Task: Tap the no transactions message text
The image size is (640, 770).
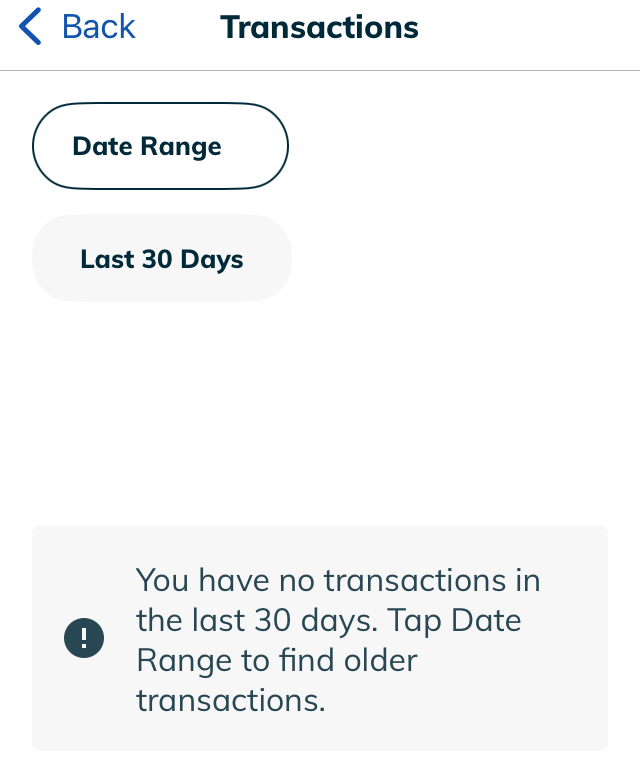Action: (337, 639)
